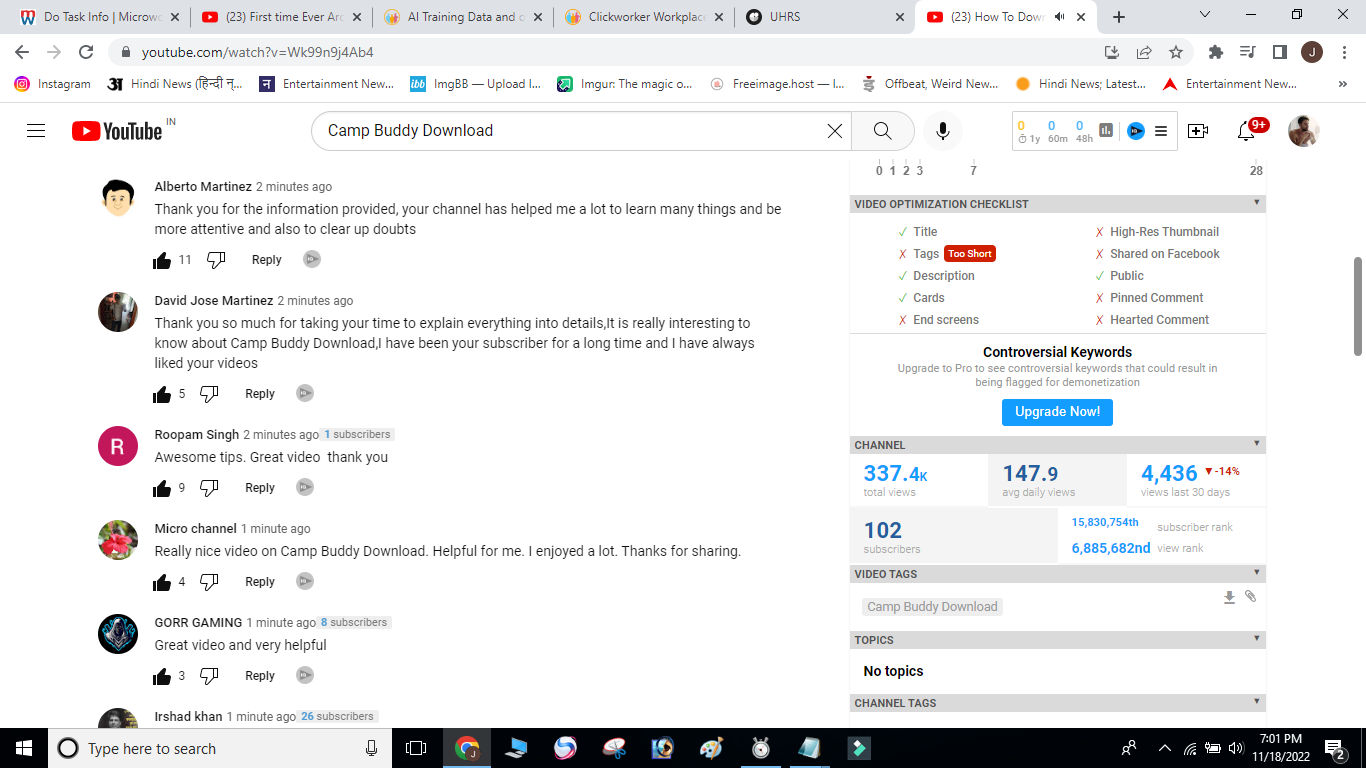Viewport: 1366px width, 768px height.
Task: Copy video tags with the paperclip icon
Action: point(1250,597)
